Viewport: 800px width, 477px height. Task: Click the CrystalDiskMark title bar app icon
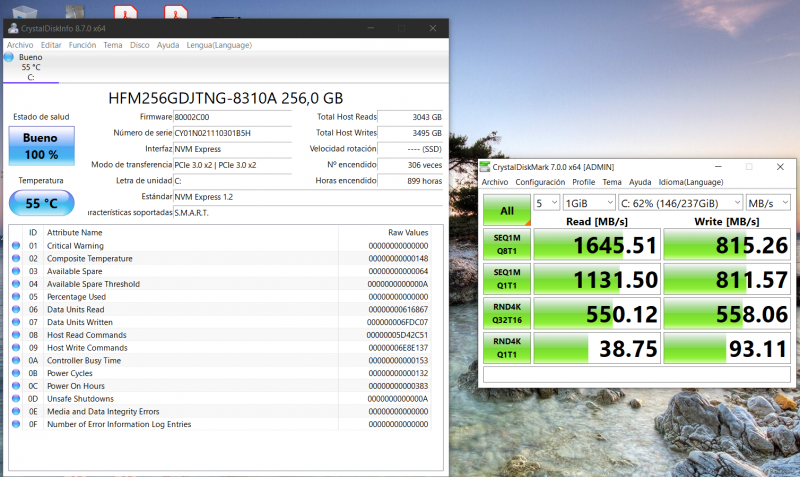(487, 167)
